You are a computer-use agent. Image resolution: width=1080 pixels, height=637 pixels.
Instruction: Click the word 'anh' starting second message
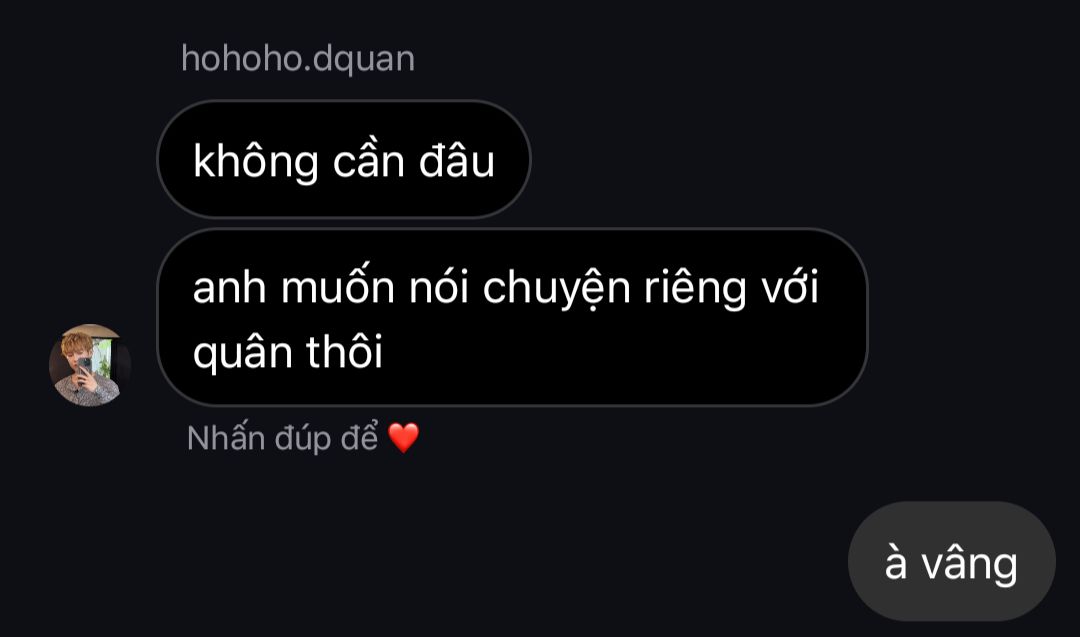[229, 288]
